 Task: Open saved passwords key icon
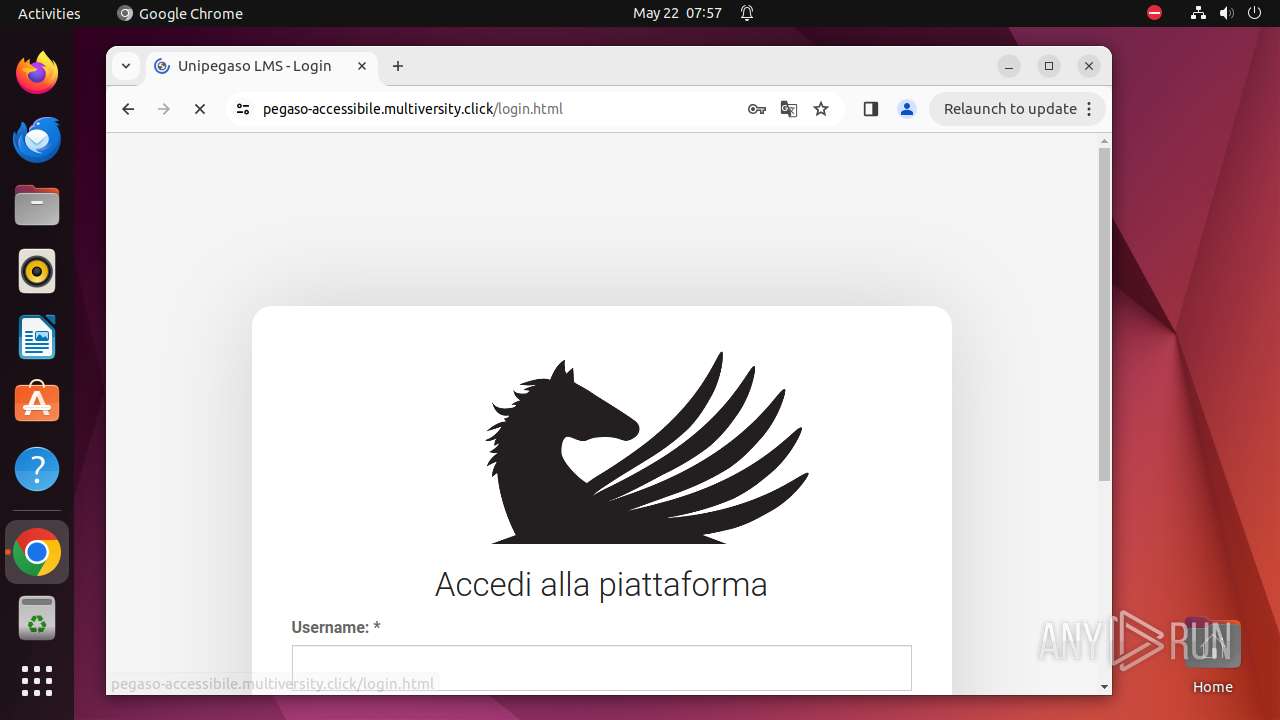point(757,109)
